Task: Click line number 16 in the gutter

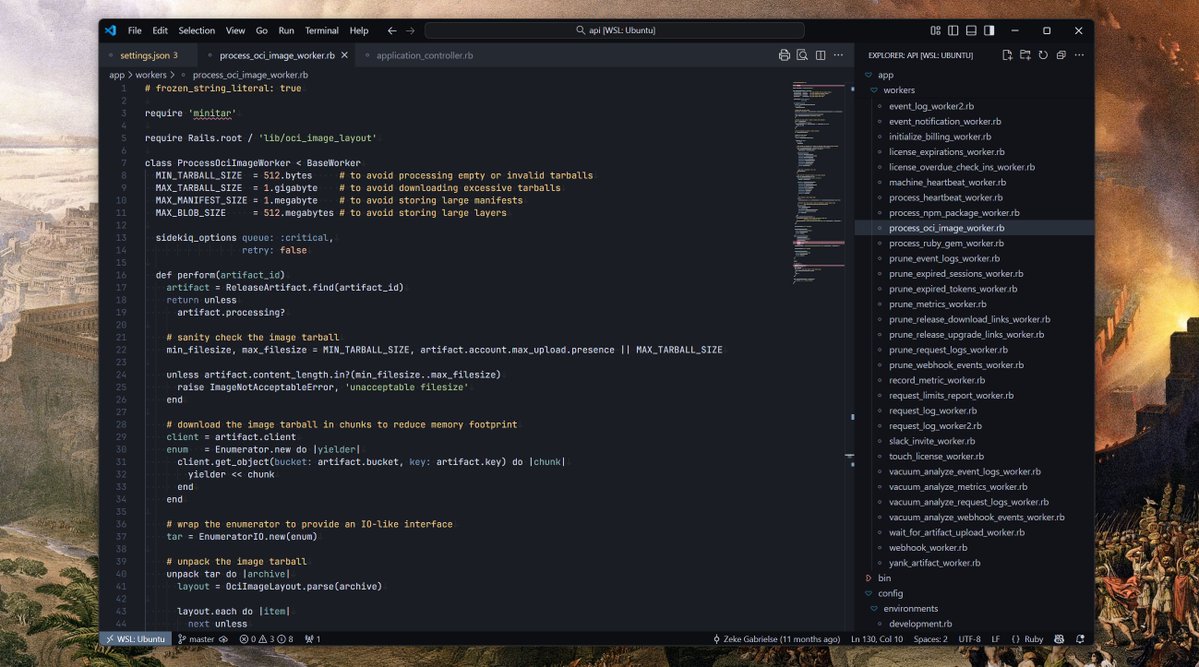Action: [x=122, y=275]
